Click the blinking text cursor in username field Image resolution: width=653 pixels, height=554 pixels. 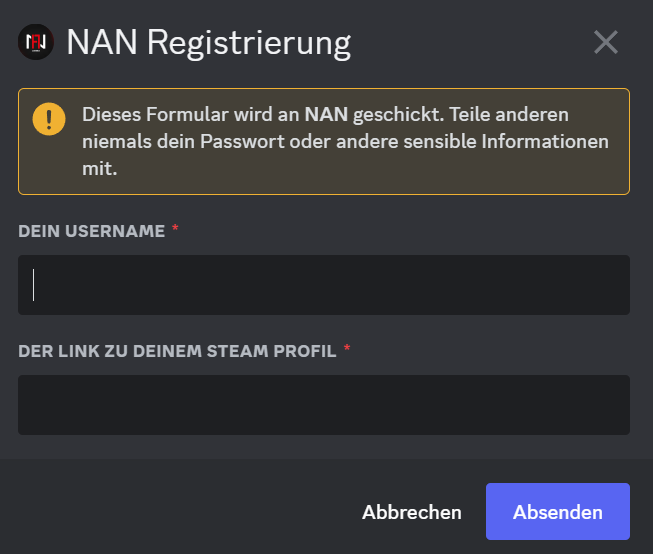click(33, 285)
